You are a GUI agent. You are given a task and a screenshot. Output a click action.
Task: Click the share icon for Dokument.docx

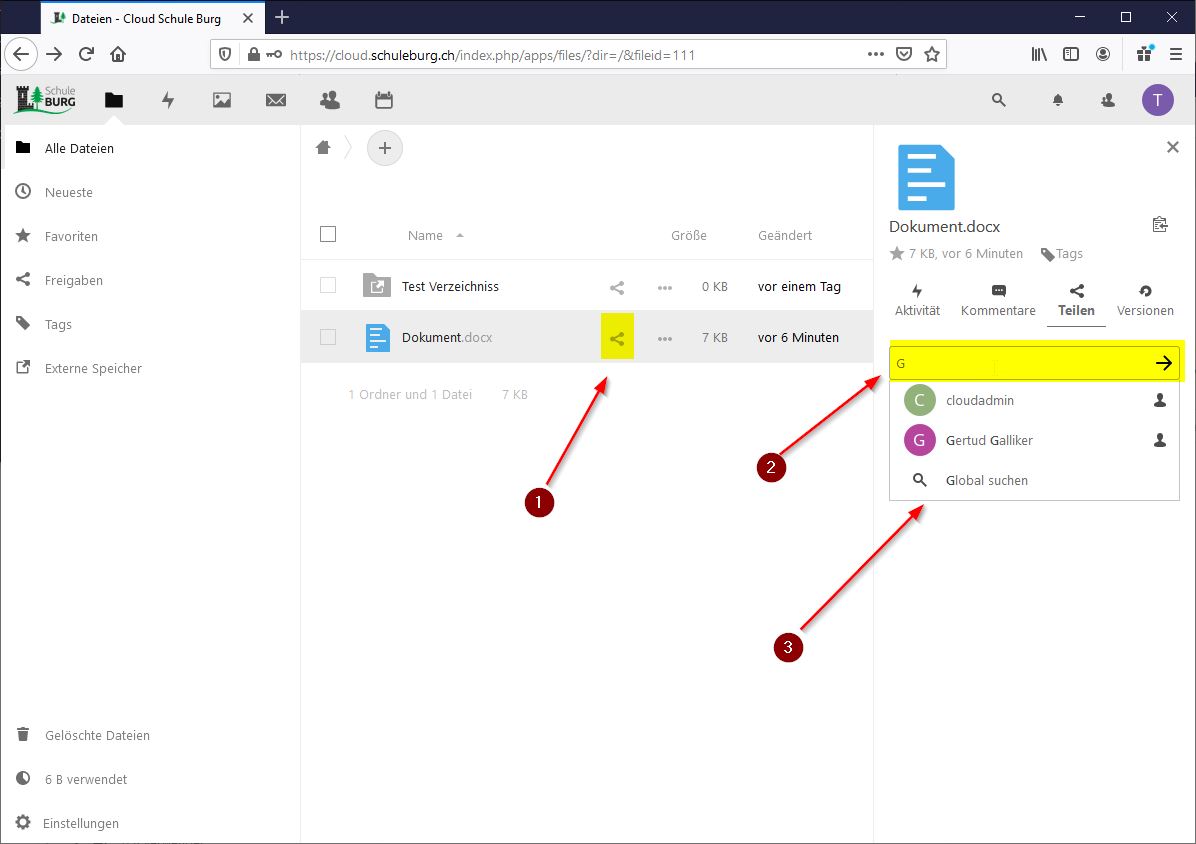617,338
